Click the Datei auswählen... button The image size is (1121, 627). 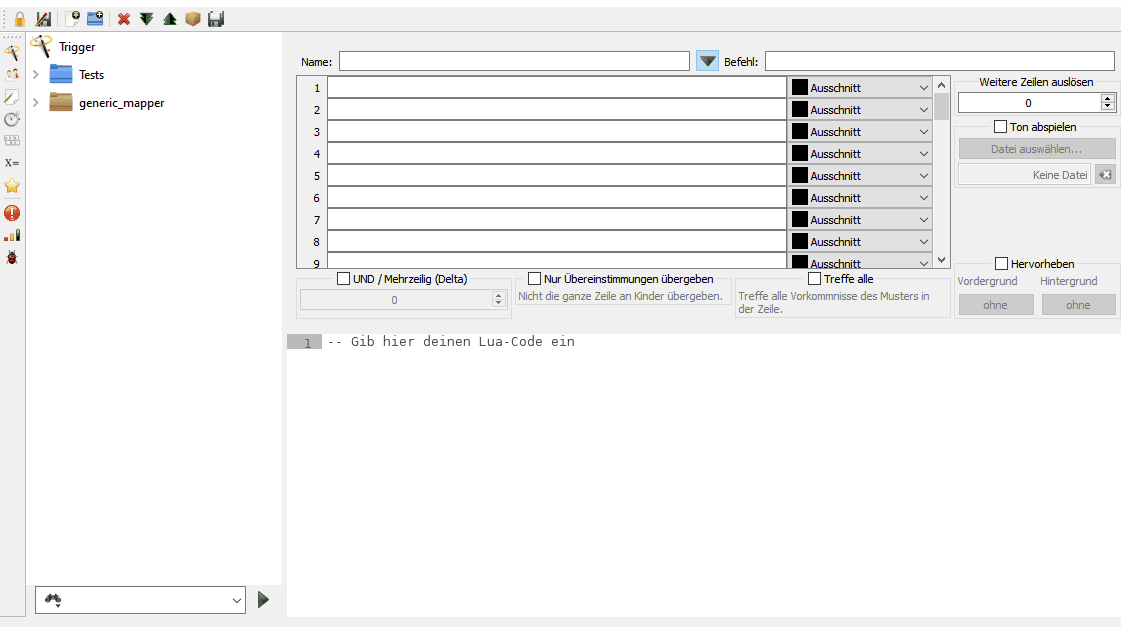(1037, 149)
